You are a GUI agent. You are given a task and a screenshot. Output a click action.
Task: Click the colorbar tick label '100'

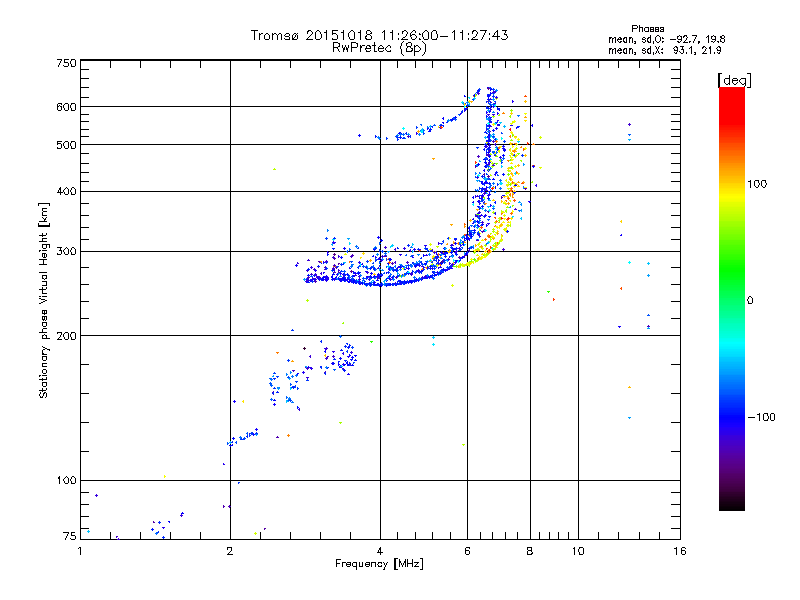tap(757, 184)
